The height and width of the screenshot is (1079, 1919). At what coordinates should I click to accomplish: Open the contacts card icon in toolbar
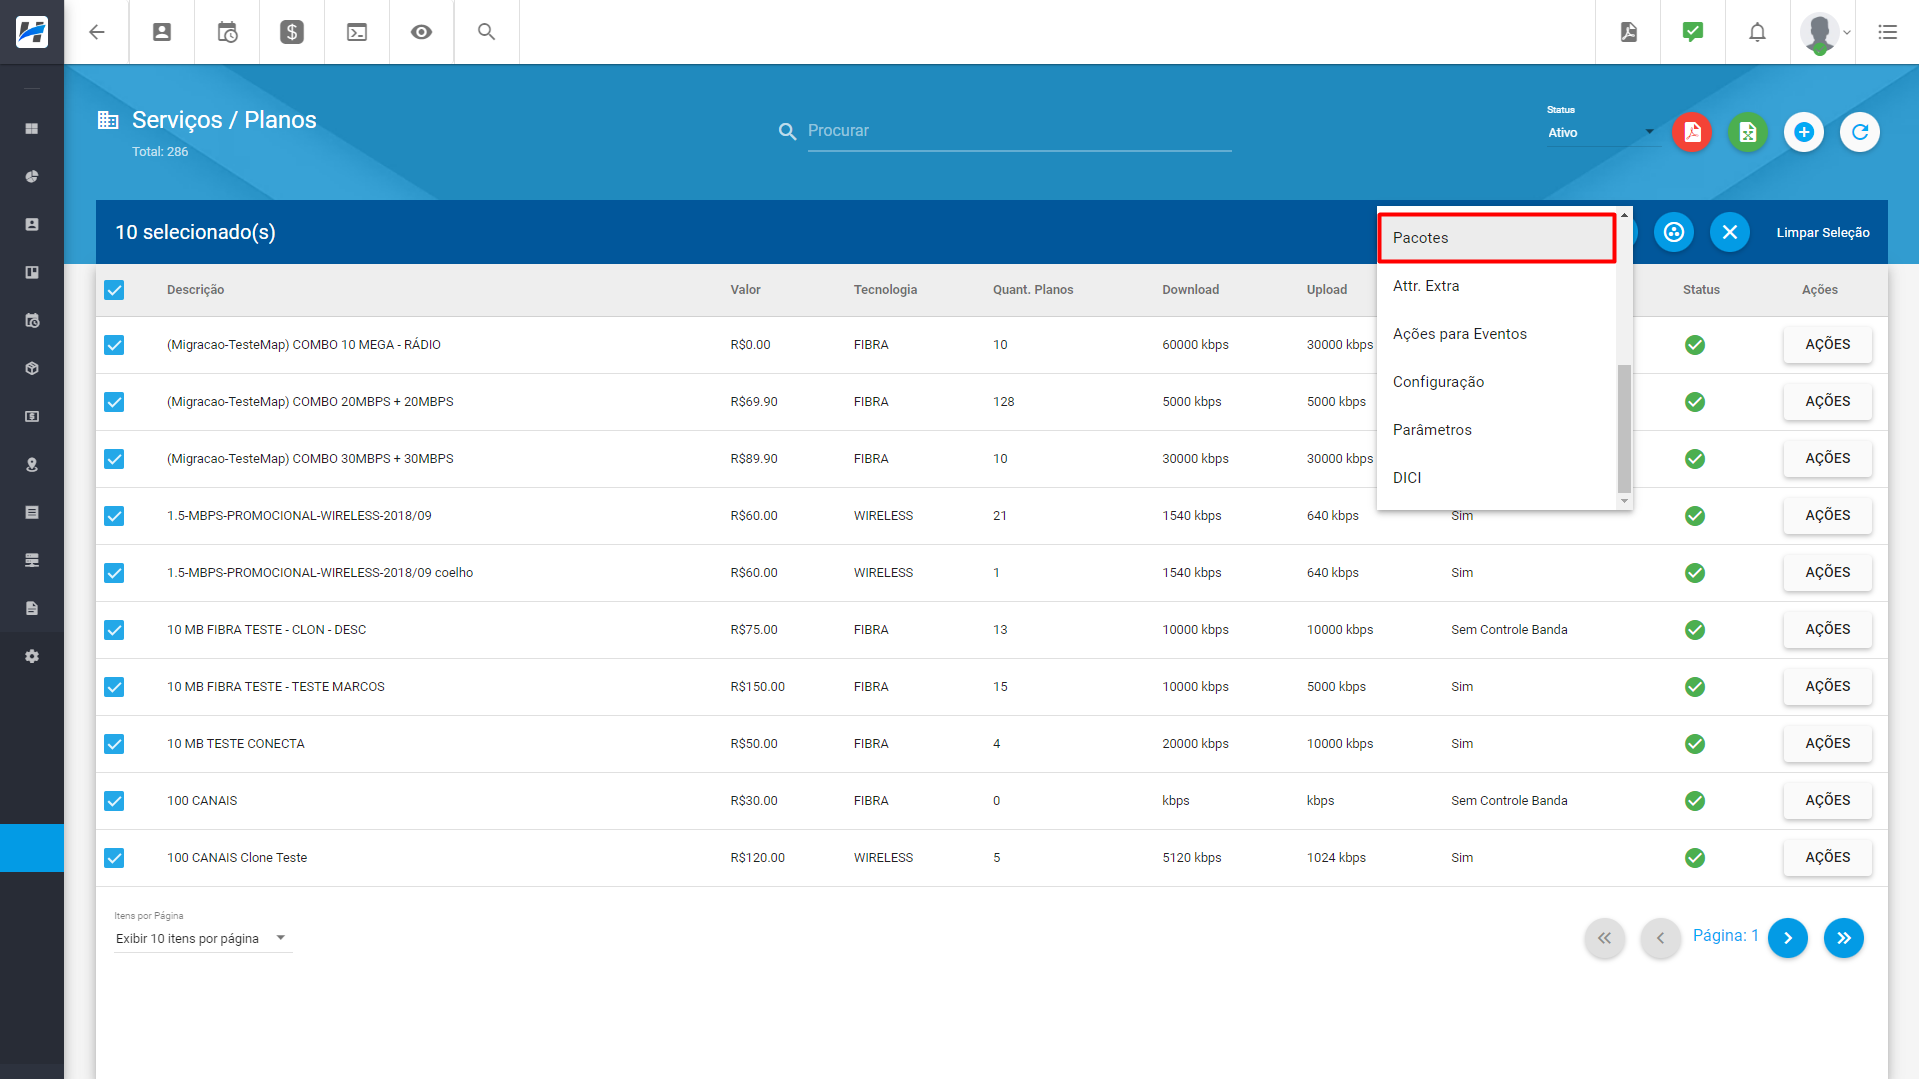pos(162,32)
